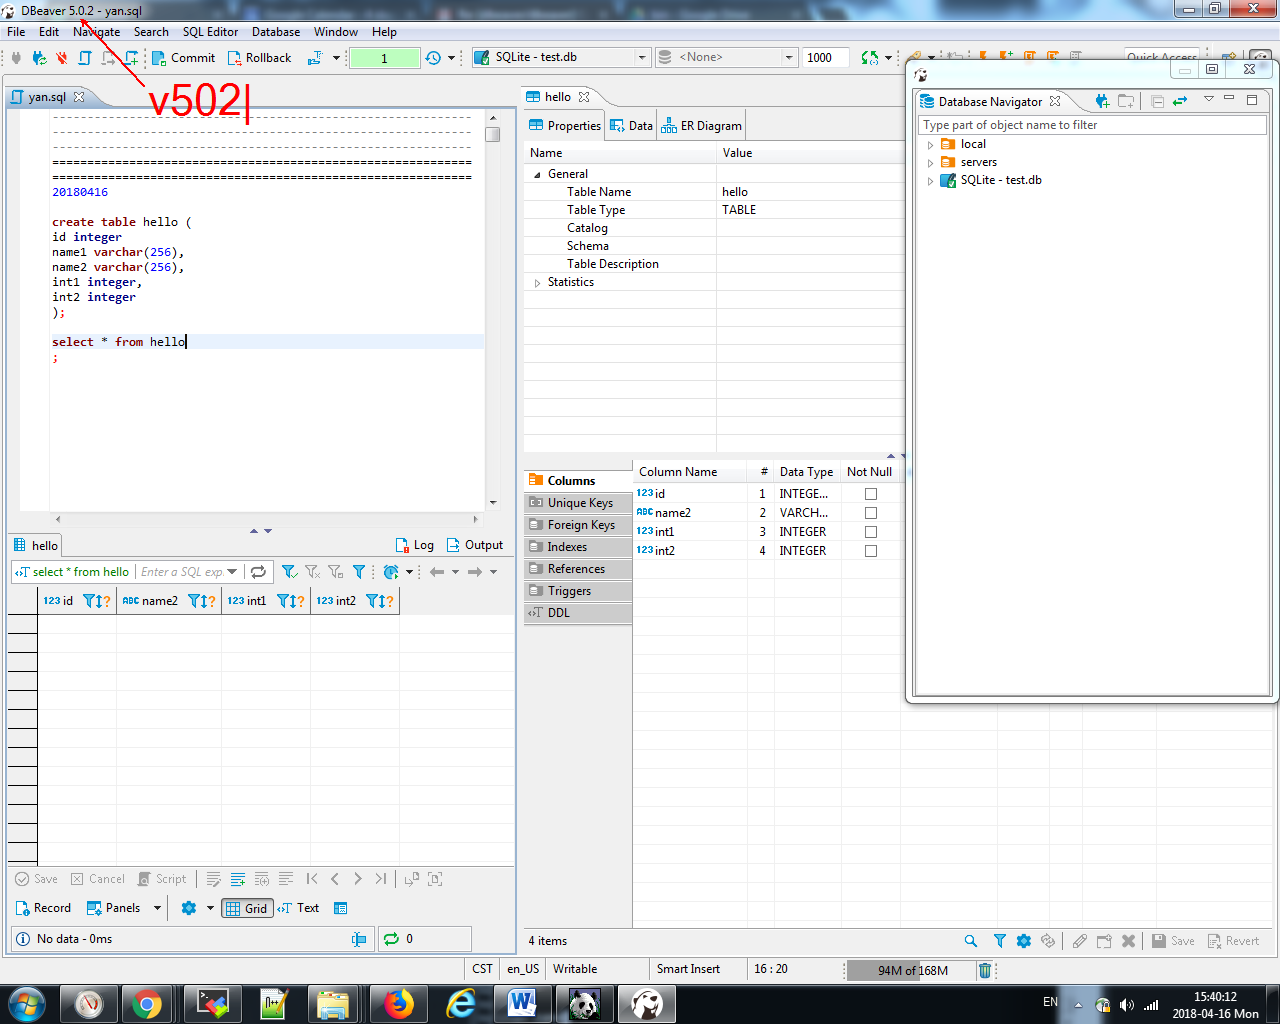The image size is (1280, 1024).
Task: Apply filter criteria icon in results toolbar
Action: pyautogui.click(x=289, y=572)
